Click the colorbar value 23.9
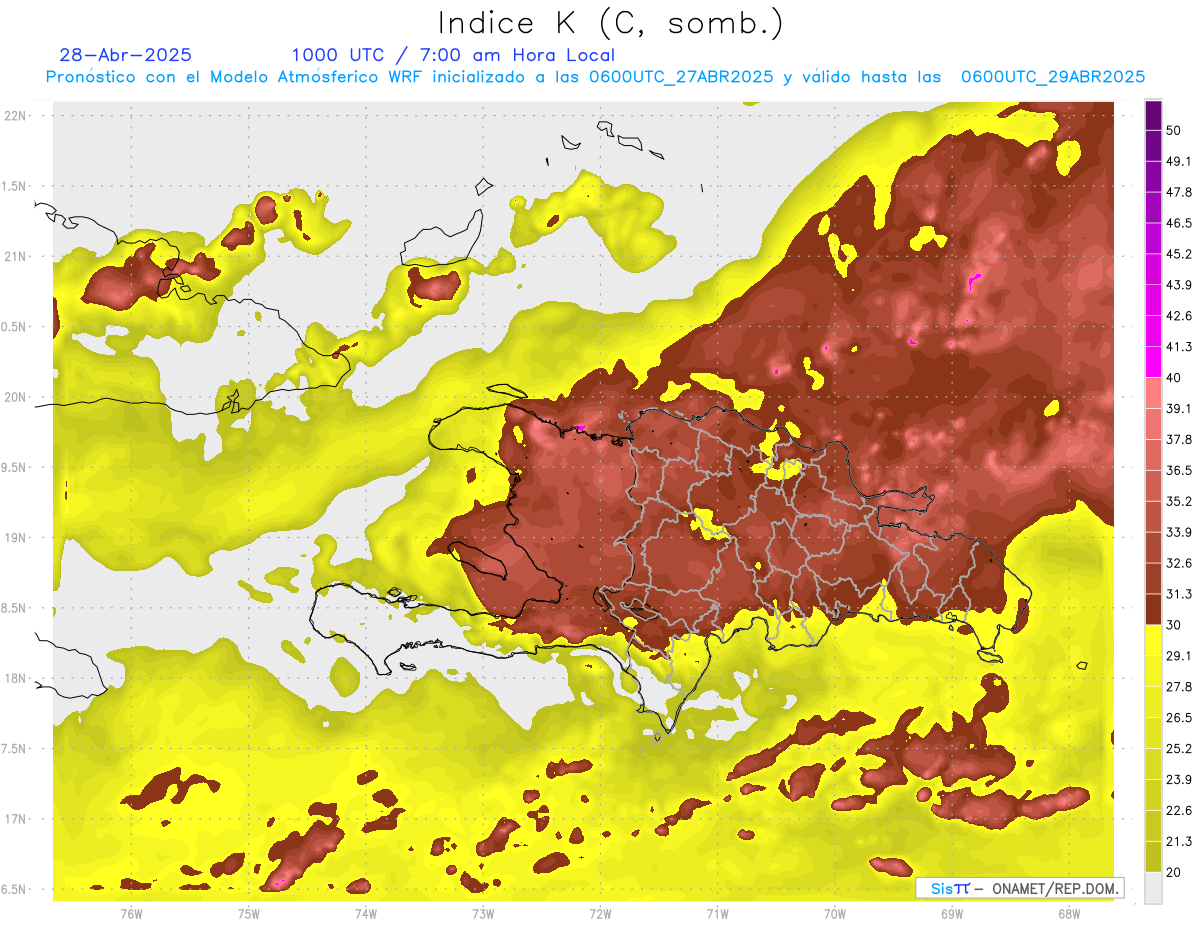The height and width of the screenshot is (927, 1200). 1179,780
